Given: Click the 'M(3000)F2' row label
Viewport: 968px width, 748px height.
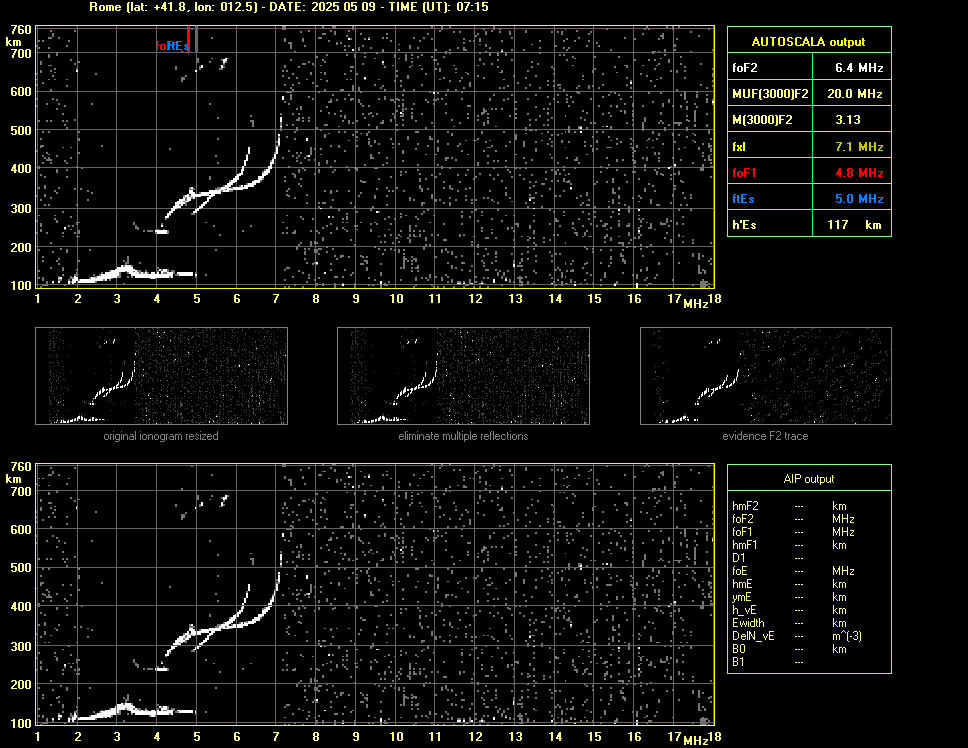Looking at the screenshot, I should point(762,120).
